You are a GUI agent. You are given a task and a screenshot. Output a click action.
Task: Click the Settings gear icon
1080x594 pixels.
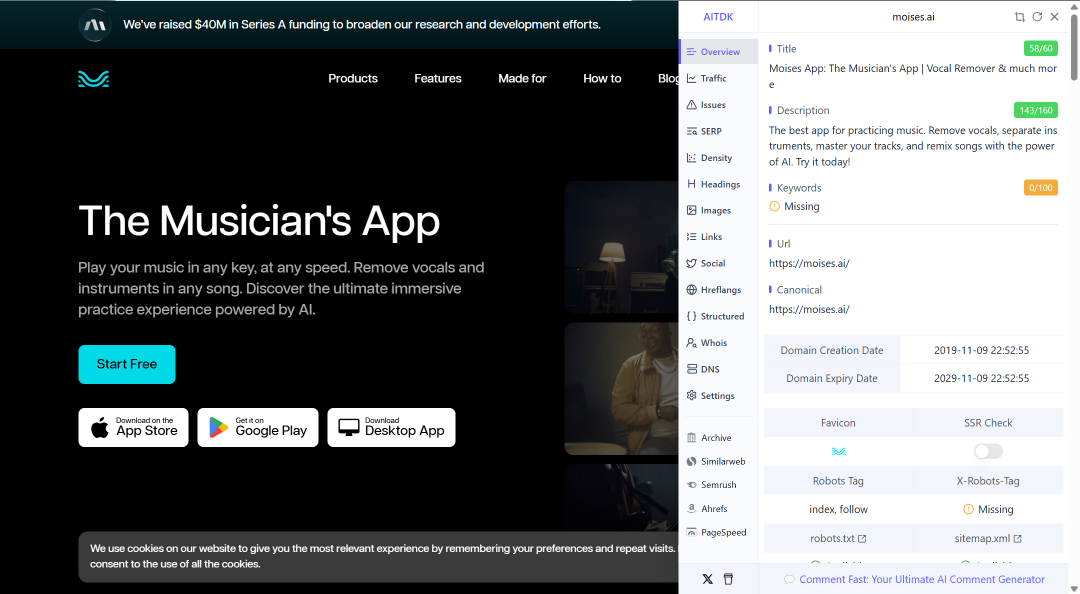click(692, 396)
